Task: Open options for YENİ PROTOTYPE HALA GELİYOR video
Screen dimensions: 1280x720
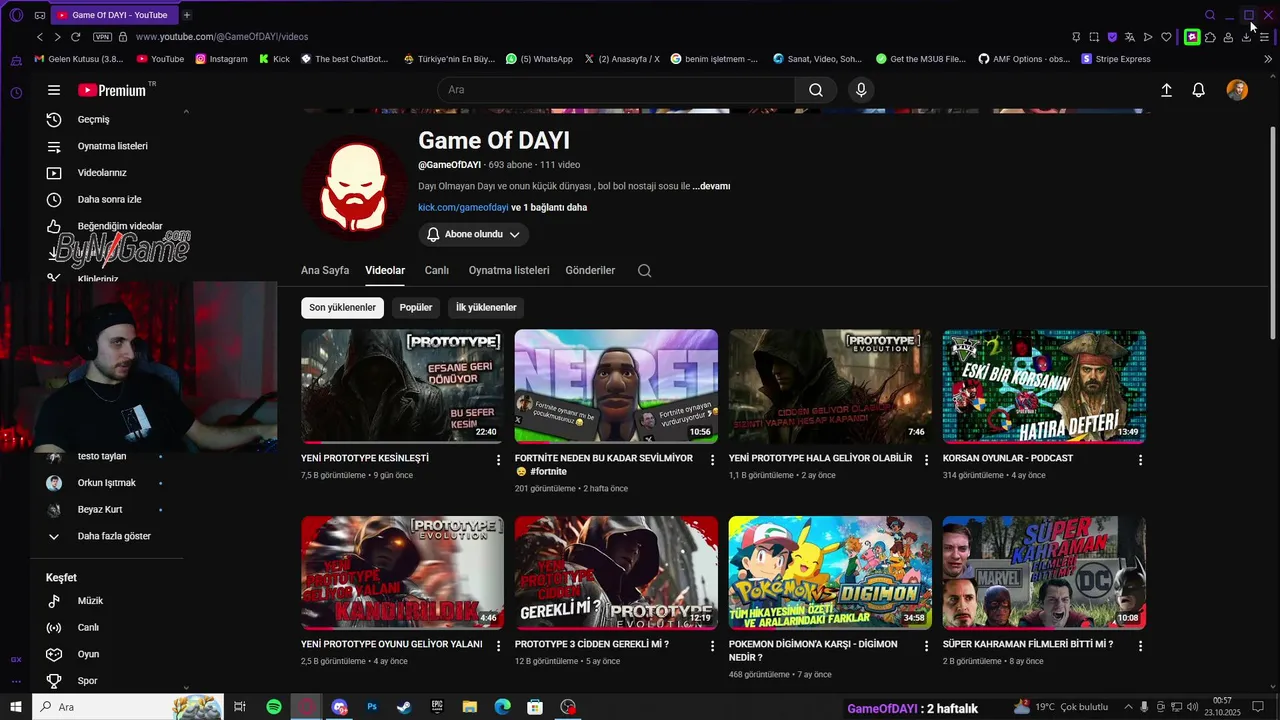Action: 926,460
